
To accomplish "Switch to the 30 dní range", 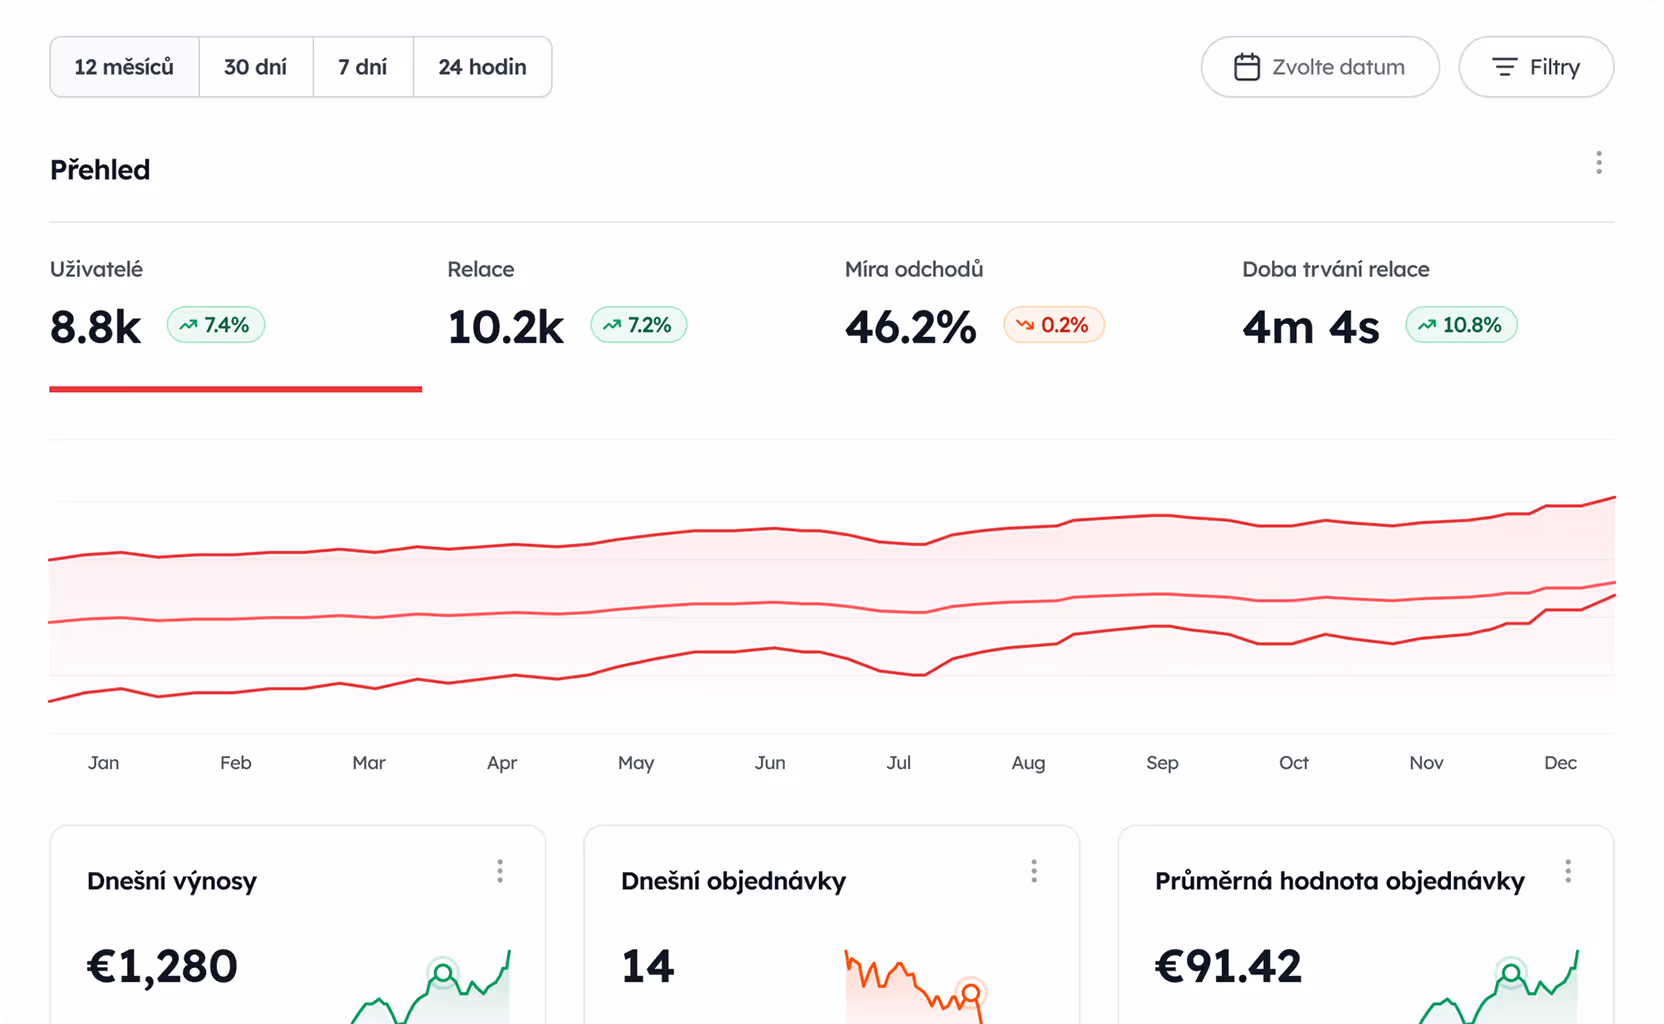I will [255, 67].
